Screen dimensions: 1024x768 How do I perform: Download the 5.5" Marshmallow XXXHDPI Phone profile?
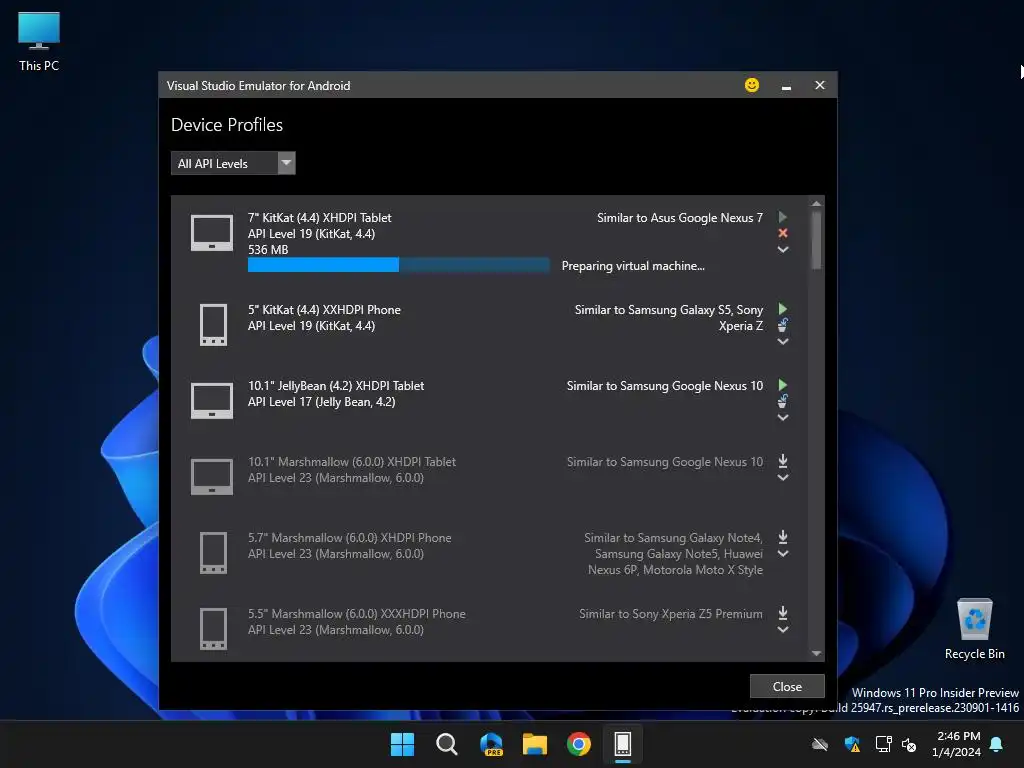(783, 613)
